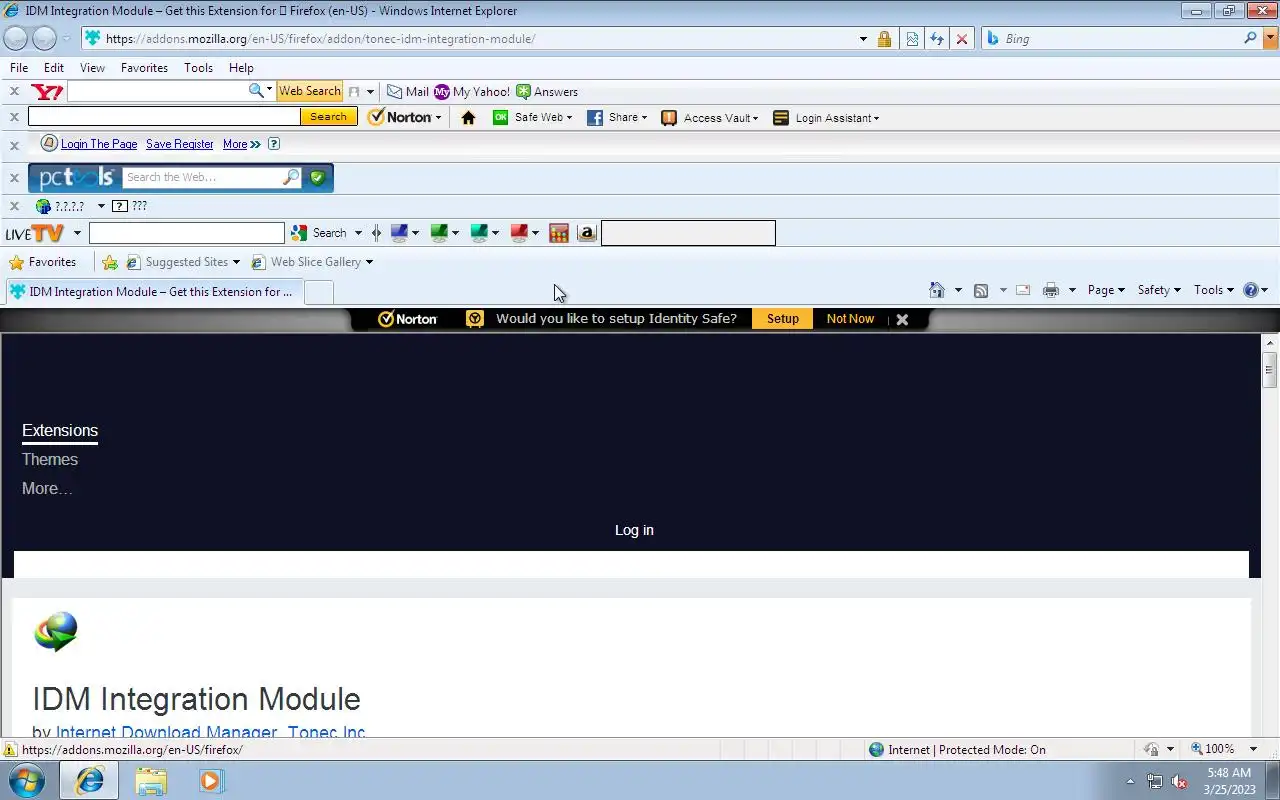1280x800 pixels.
Task: Click the globe icon labeled ?.?.?.?
Action: click(x=43, y=206)
